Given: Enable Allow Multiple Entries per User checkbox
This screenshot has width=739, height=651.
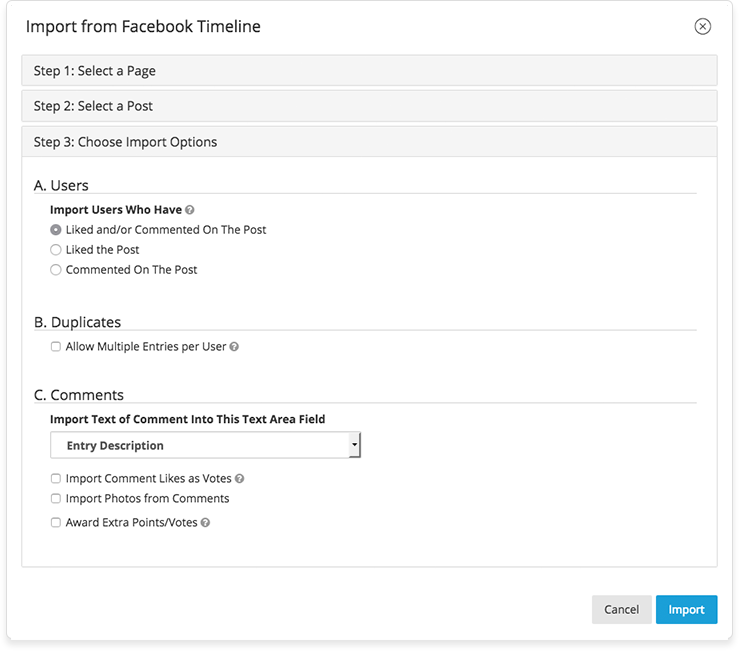Looking at the screenshot, I should coord(56,347).
